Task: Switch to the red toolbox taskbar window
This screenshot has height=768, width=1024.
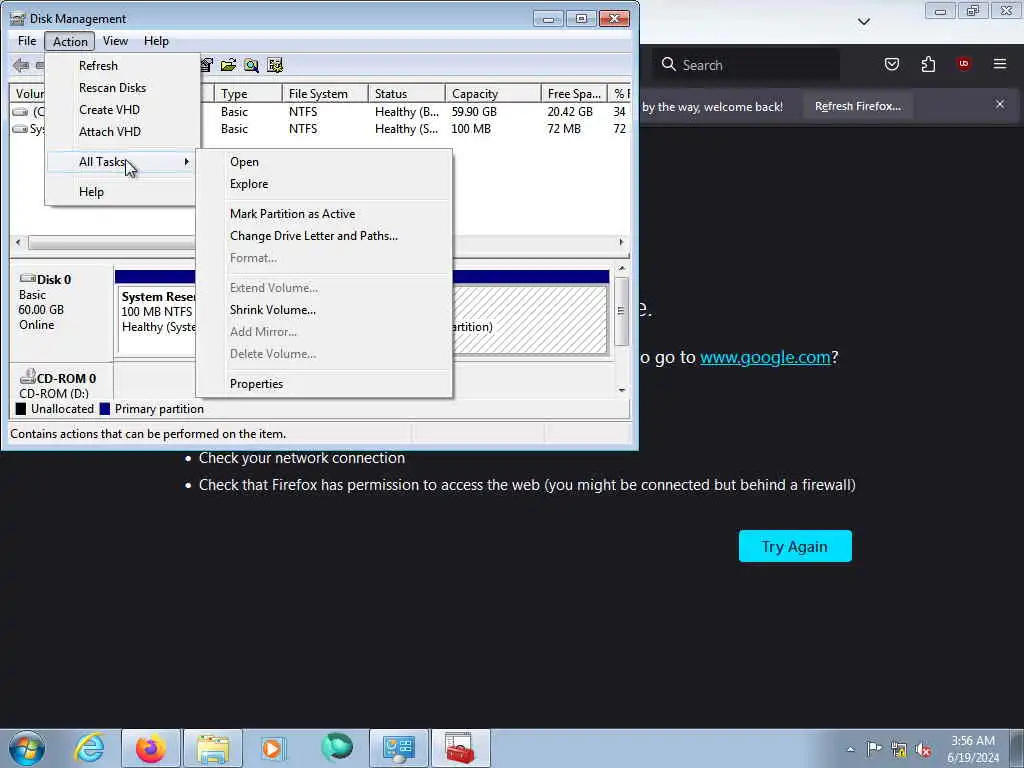Action: [460, 748]
